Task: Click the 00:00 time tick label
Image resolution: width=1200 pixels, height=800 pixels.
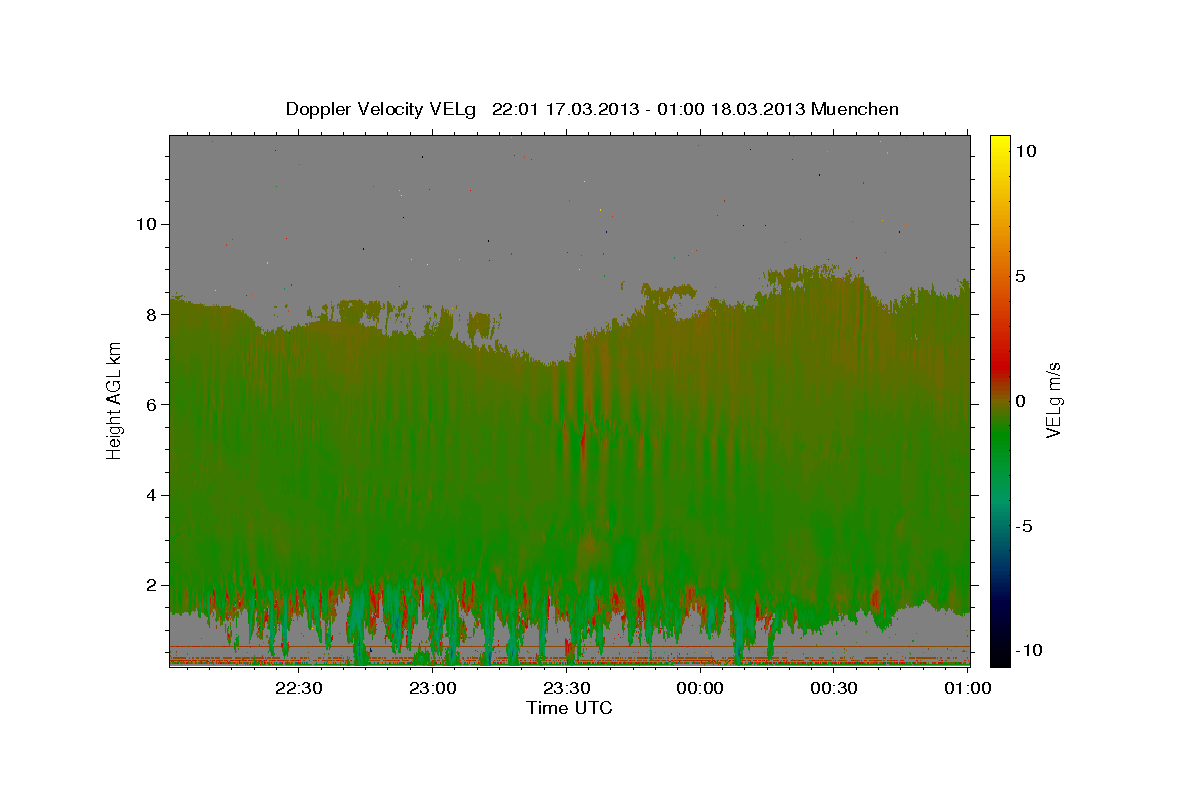Action: click(x=700, y=688)
